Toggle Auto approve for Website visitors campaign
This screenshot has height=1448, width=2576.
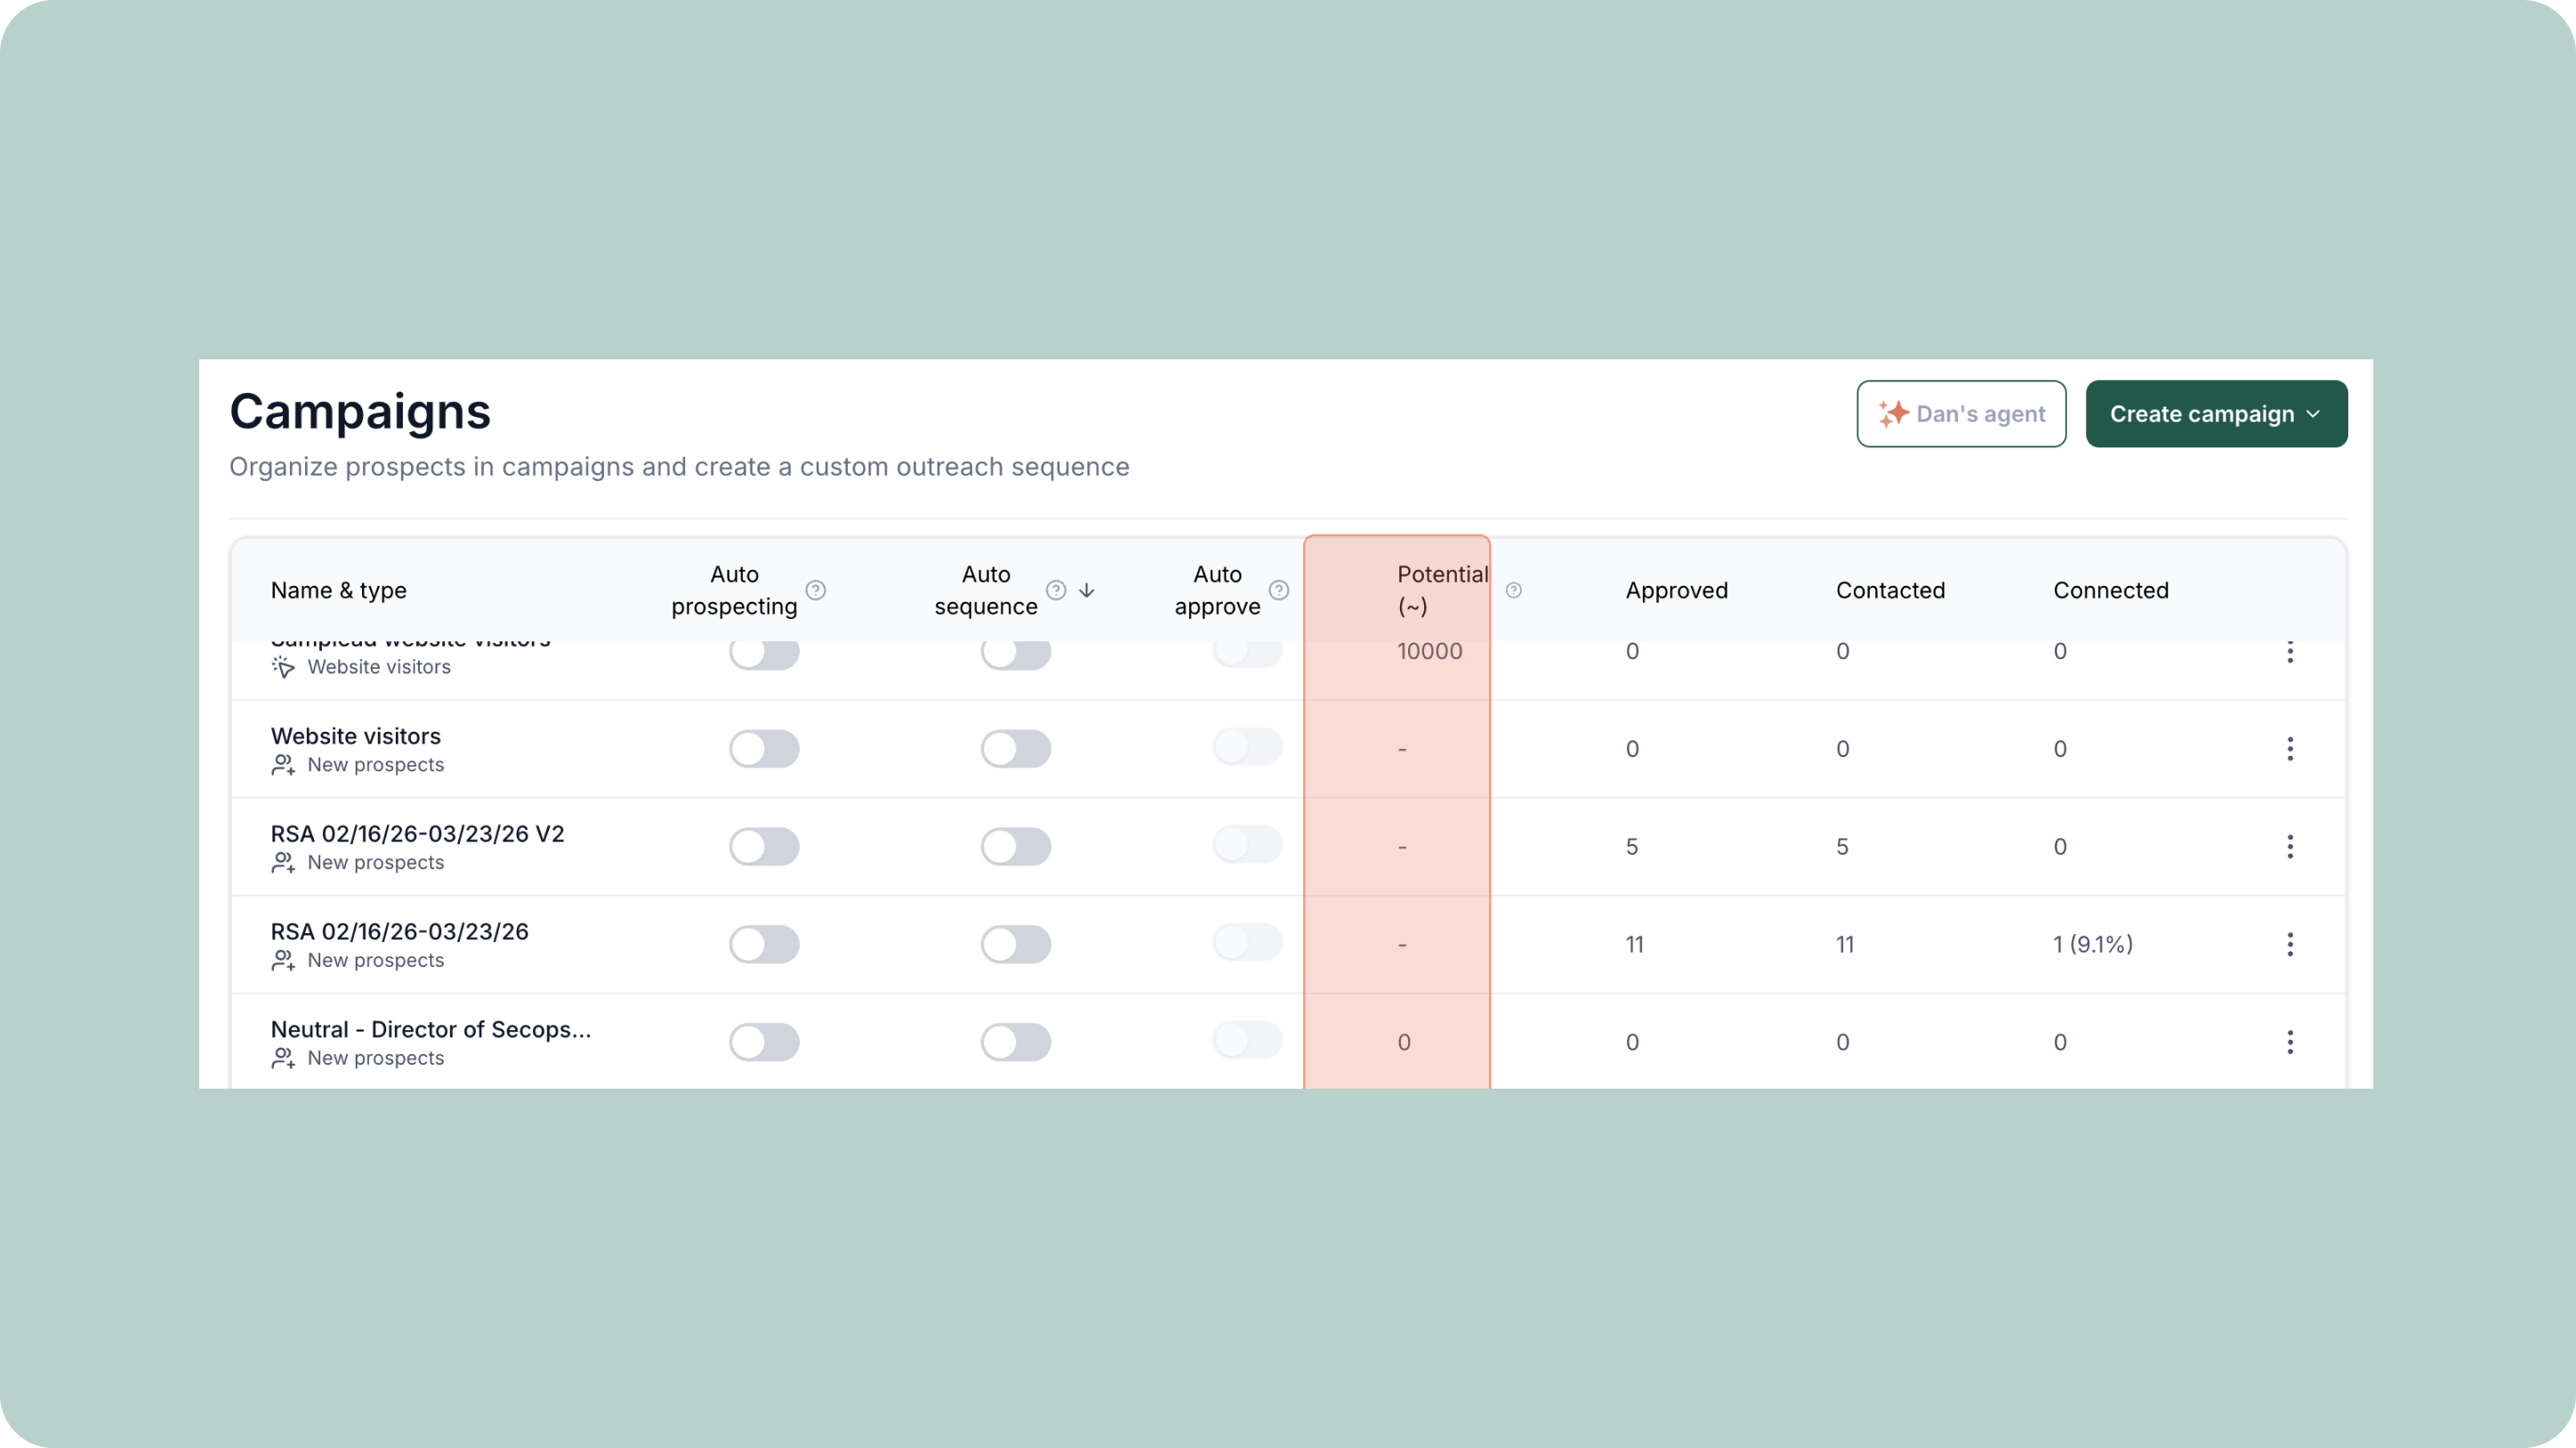point(1248,747)
